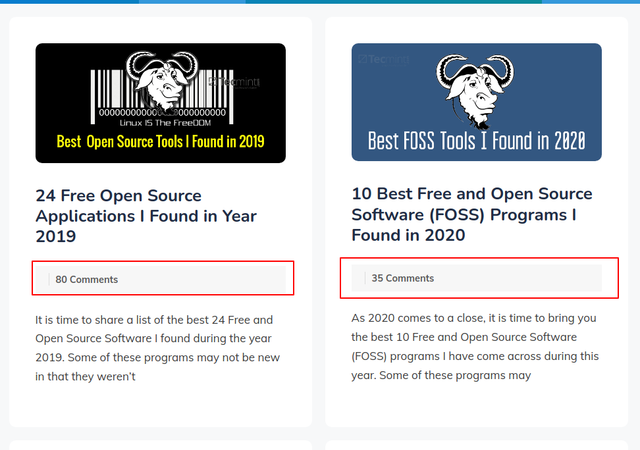Open the Best FOSS Tools 2020 thumbnail
The width and height of the screenshot is (640, 450).
476,102
